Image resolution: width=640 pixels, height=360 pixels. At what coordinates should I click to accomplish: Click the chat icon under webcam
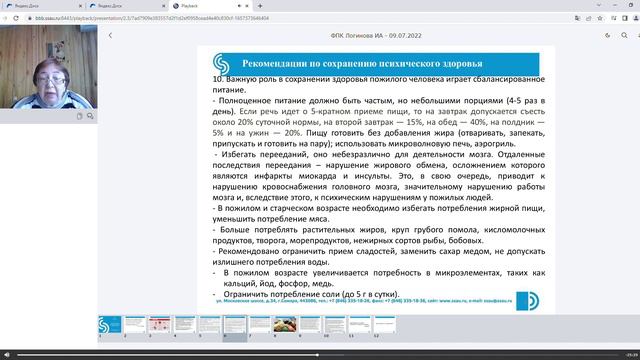coord(90,116)
